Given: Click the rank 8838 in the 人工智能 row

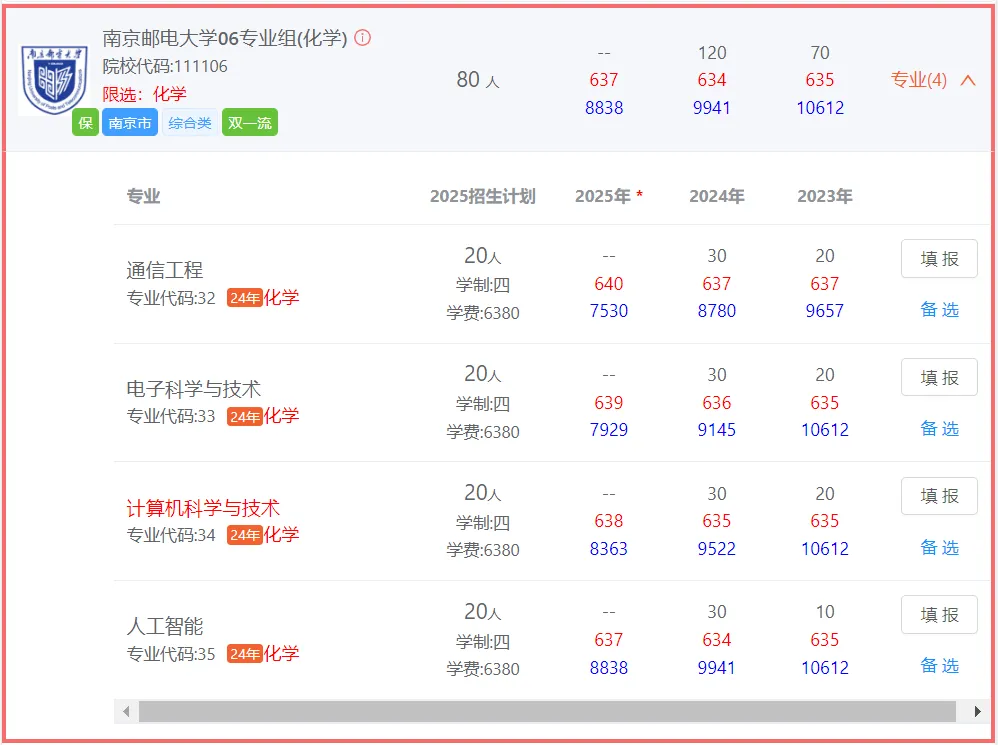Looking at the screenshot, I should pyautogui.click(x=608, y=667).
